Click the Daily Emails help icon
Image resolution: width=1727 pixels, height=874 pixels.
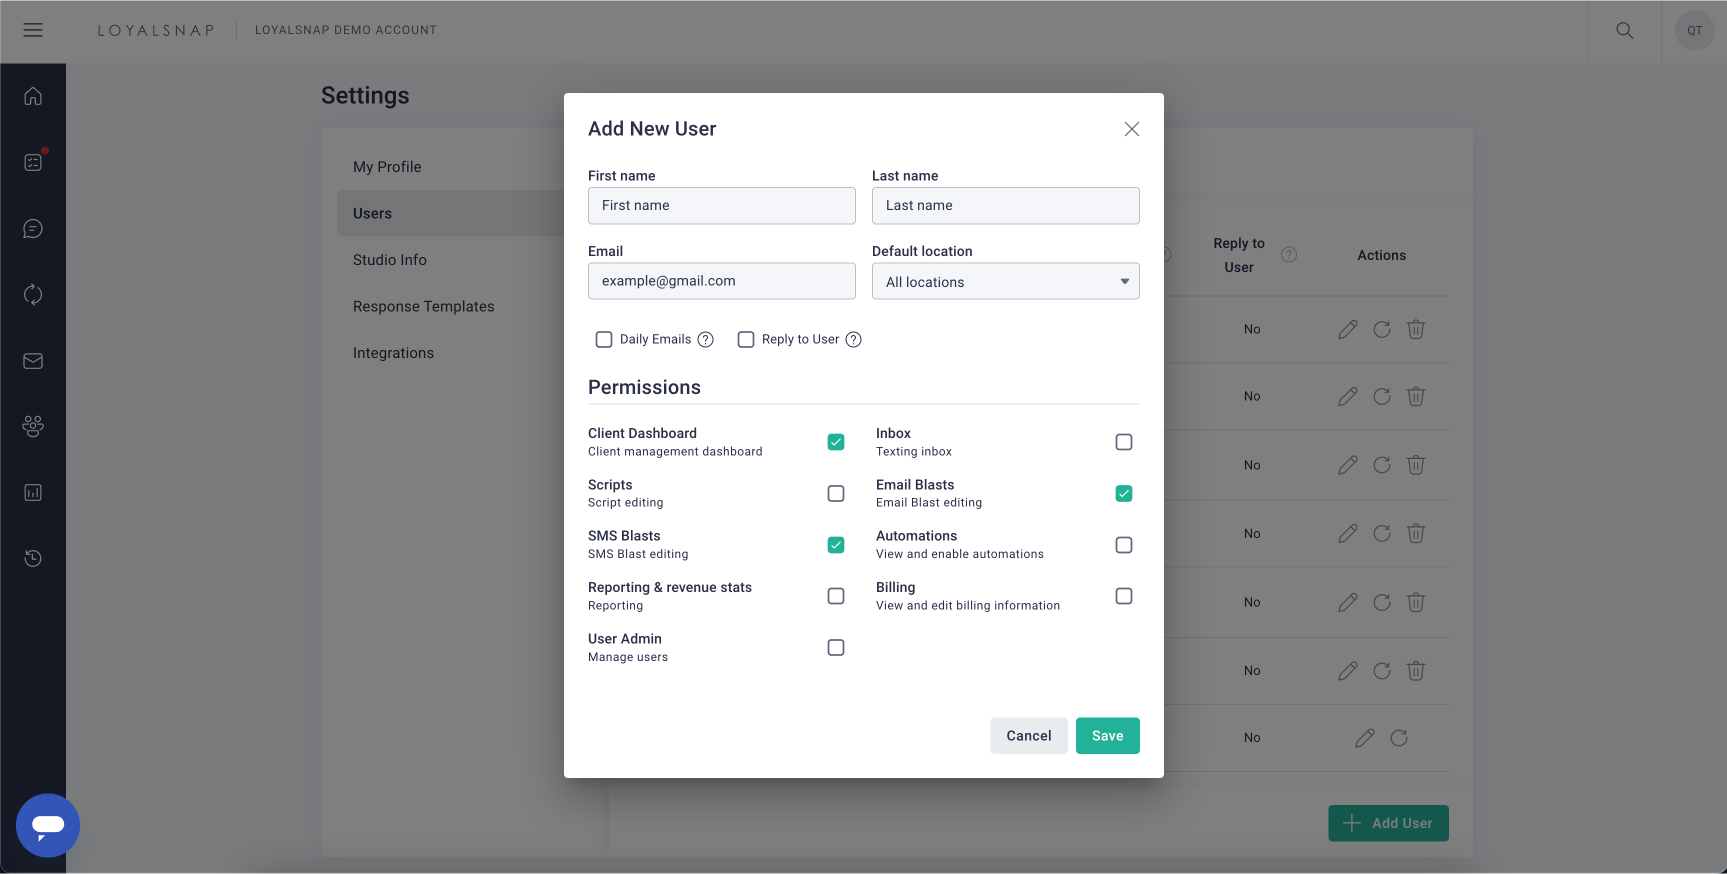click(x=706, y=340)
